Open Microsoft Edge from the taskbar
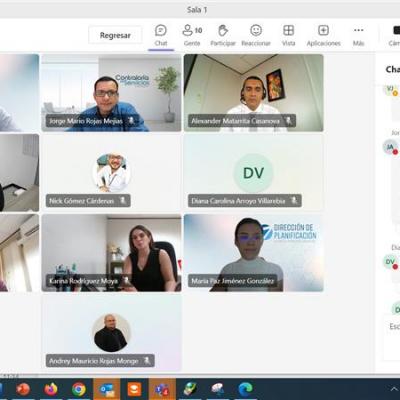 click(x=245, y=389)
